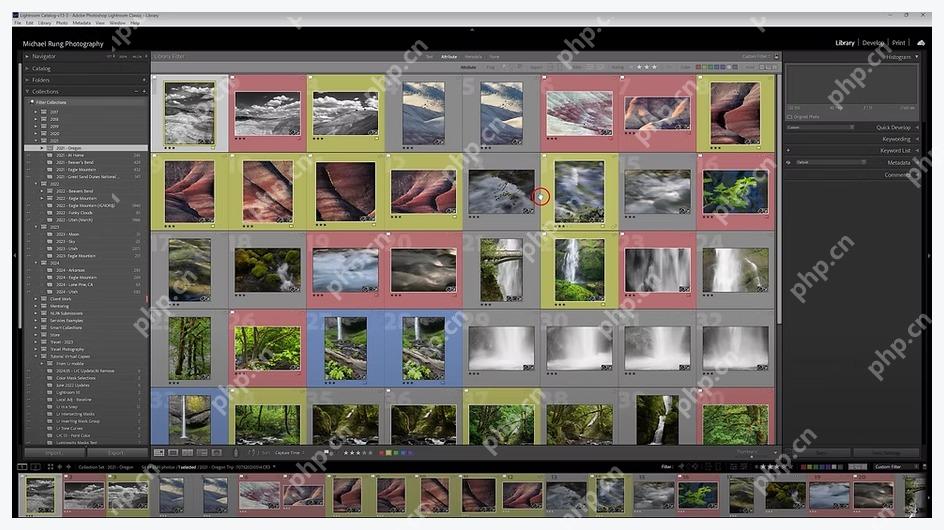This screenshot has width=944, height=530.
Task: Open the Help menu
Action: [135, 23]
